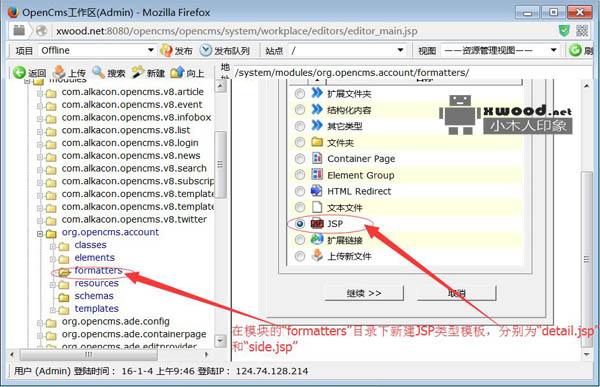The image size is (600, 387).
Task: Open the 项目 Offline project dropdown
Action: click(x=97, y=50)
